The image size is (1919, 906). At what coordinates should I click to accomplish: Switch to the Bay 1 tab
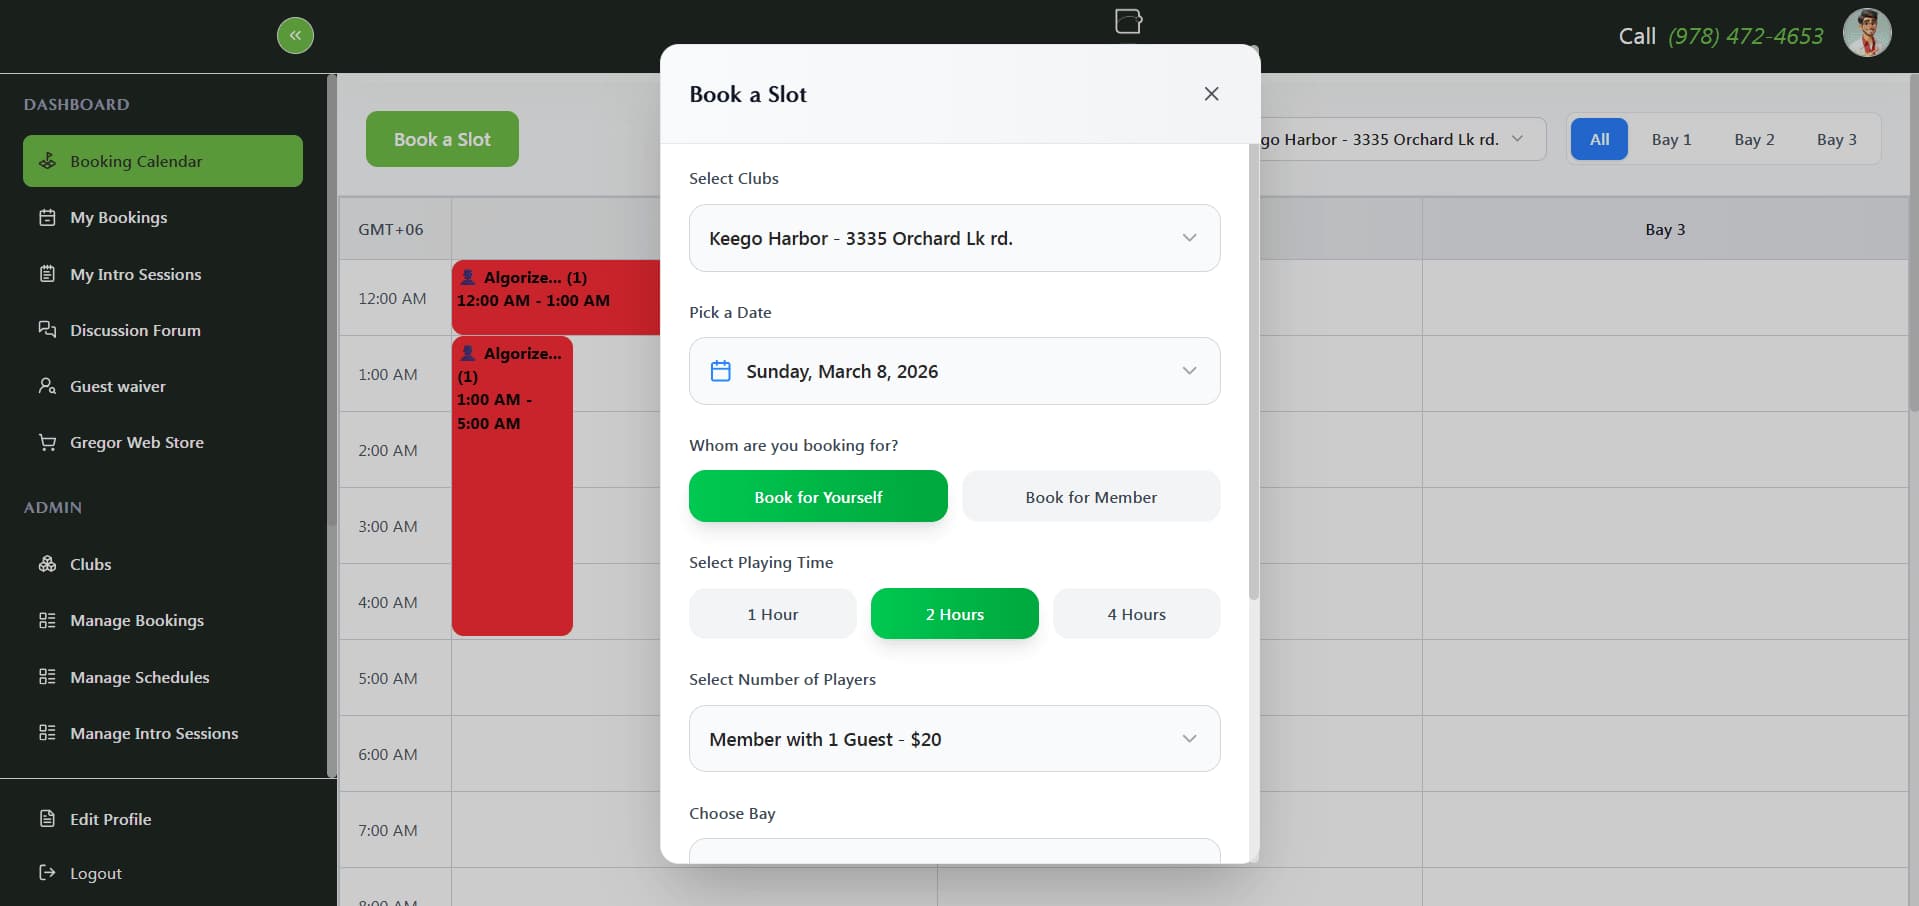click(x=1671, y=139)
